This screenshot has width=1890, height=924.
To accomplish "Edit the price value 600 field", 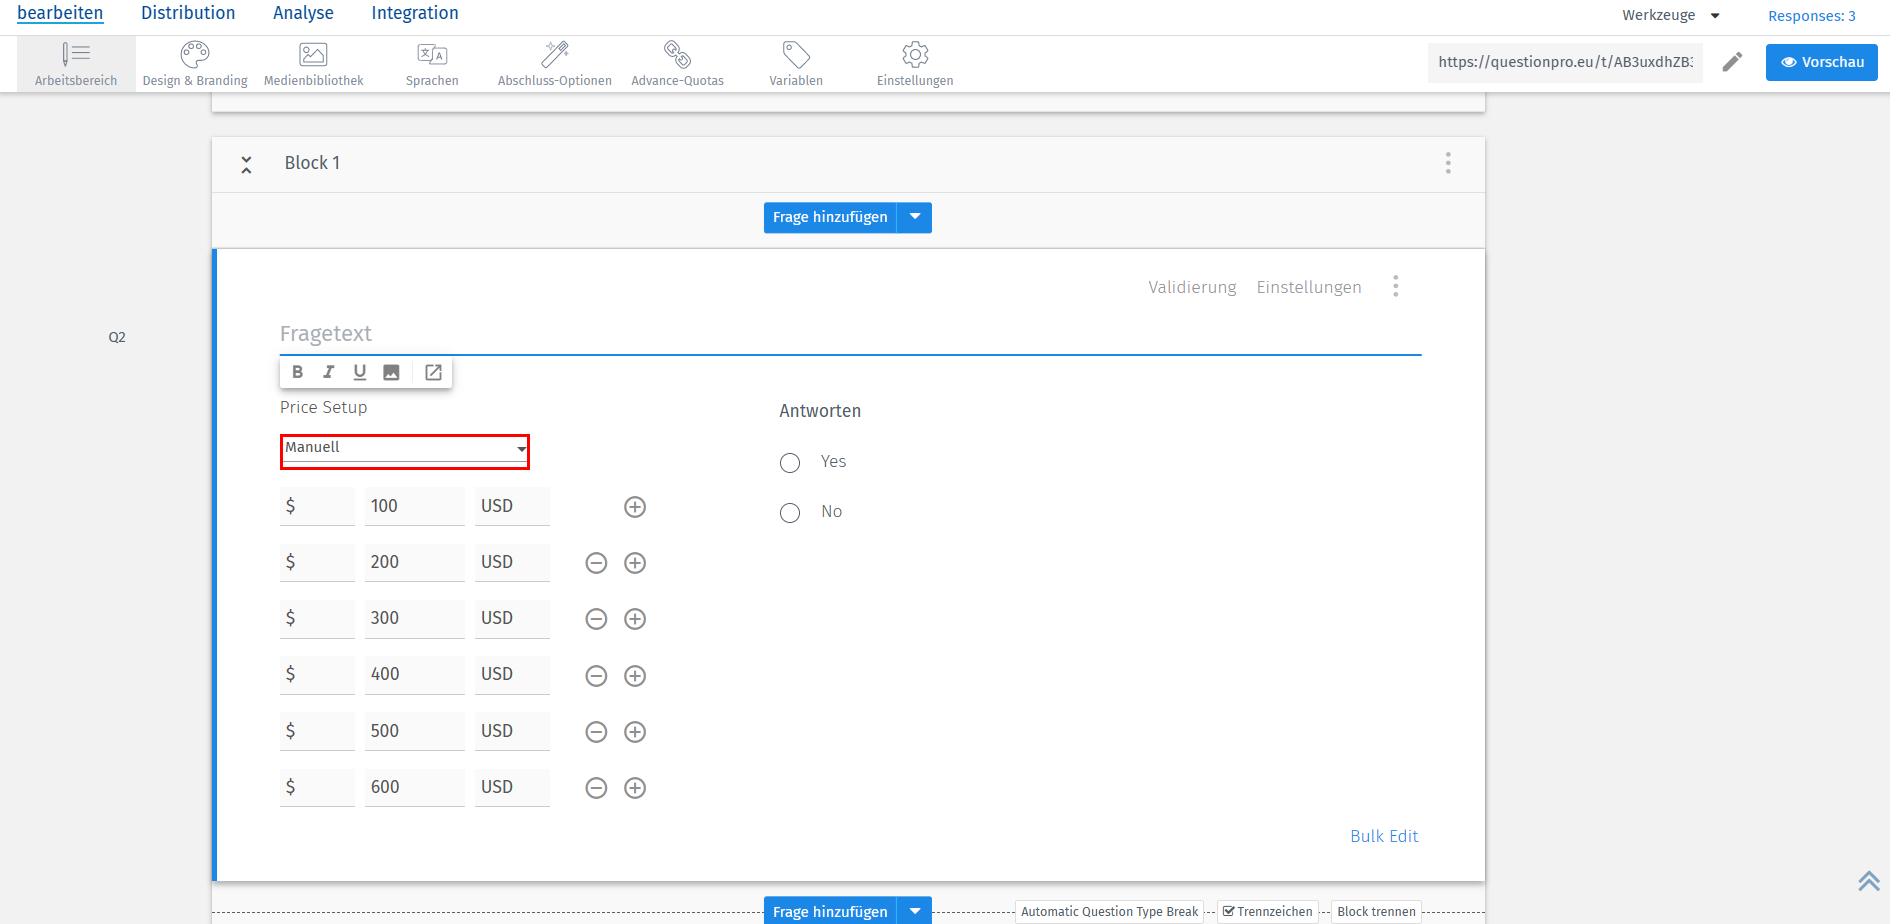I will [x=414, y=787].
